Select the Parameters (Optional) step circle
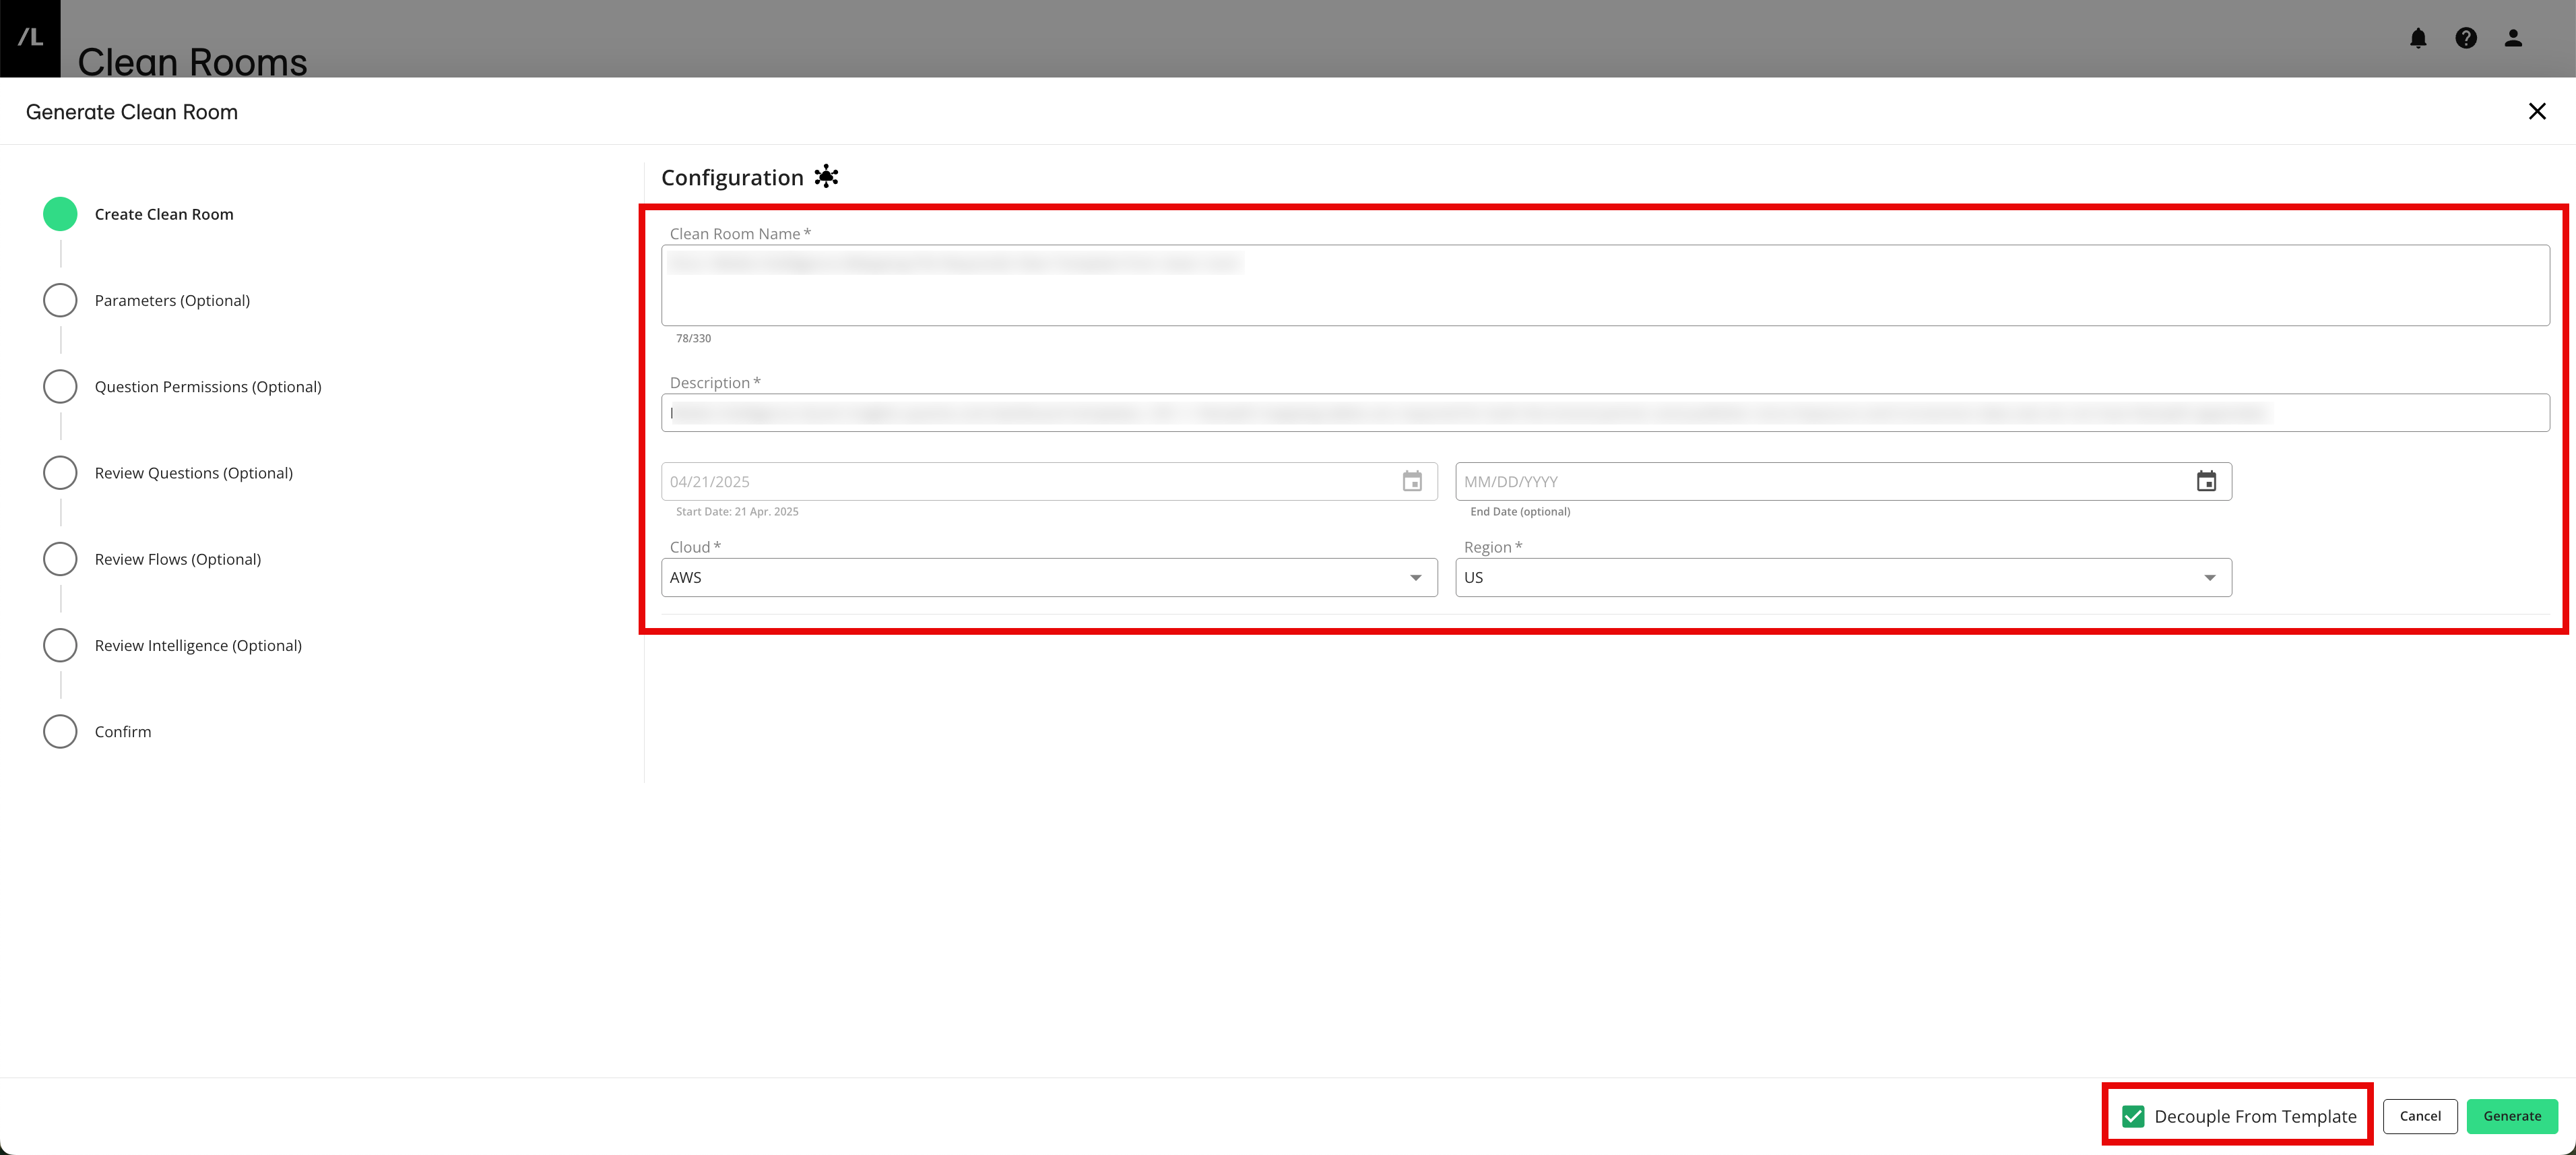2576x1155 pixels. pos(60,299)
